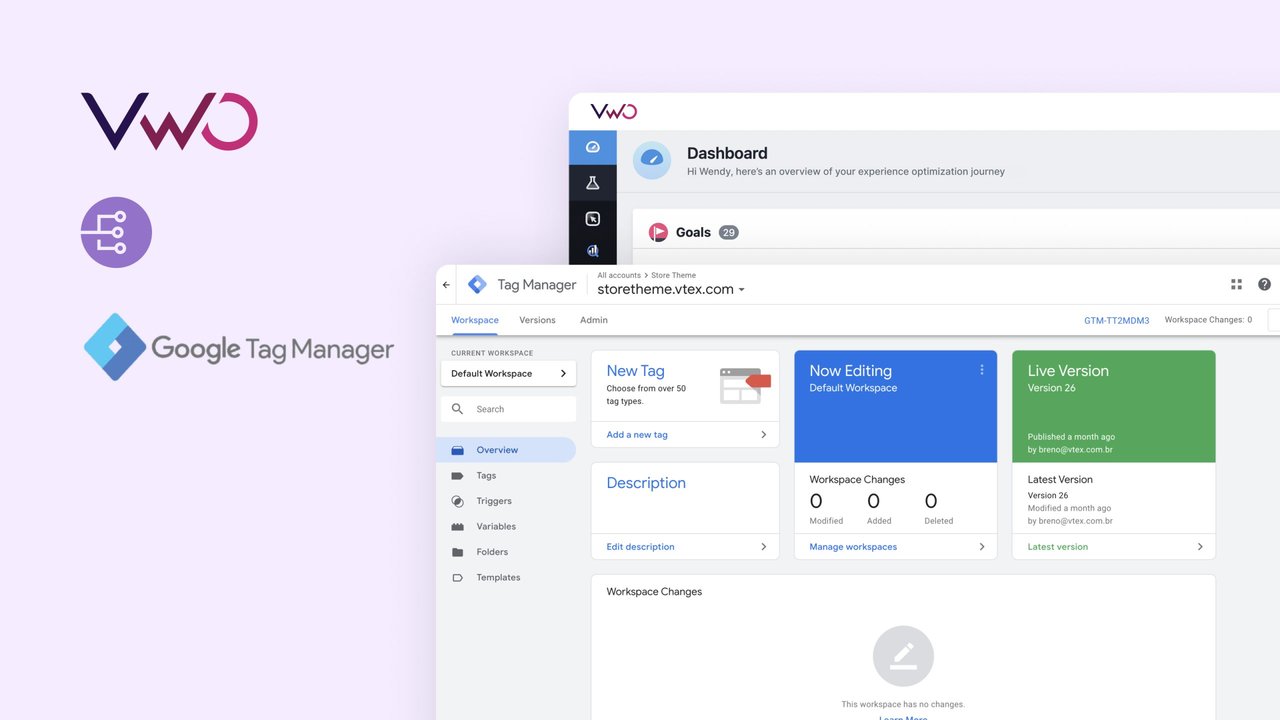Click the Description card heading
This screenshot has height=720, width=1280.
click(x=646, y=483)
